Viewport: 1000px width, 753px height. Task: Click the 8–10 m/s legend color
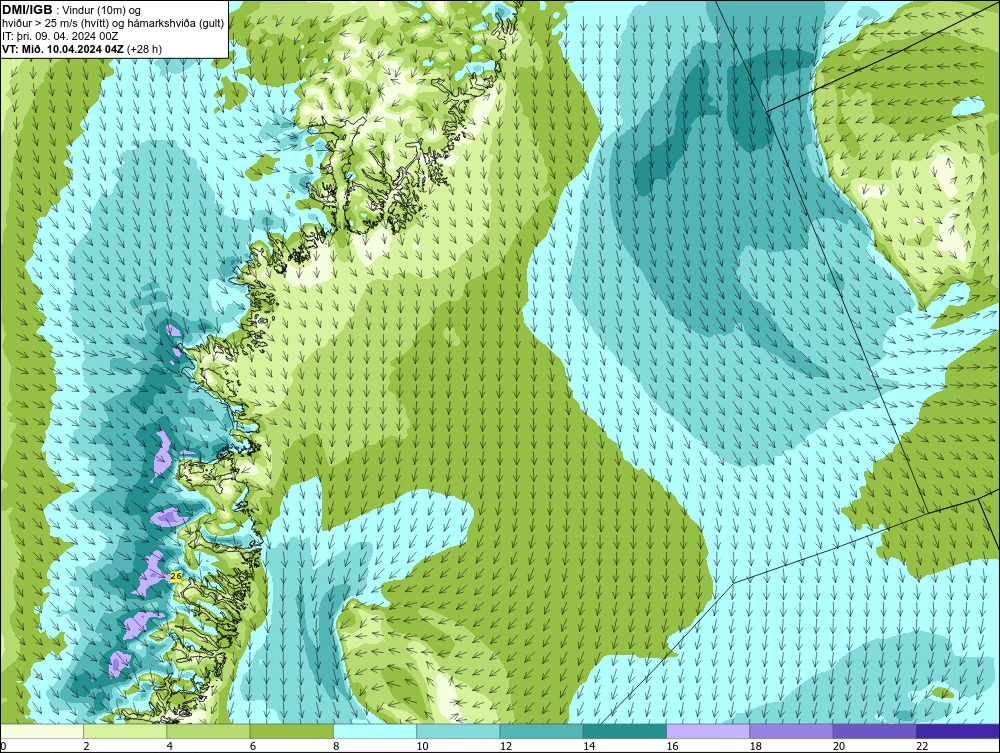(x=375, y=731)
